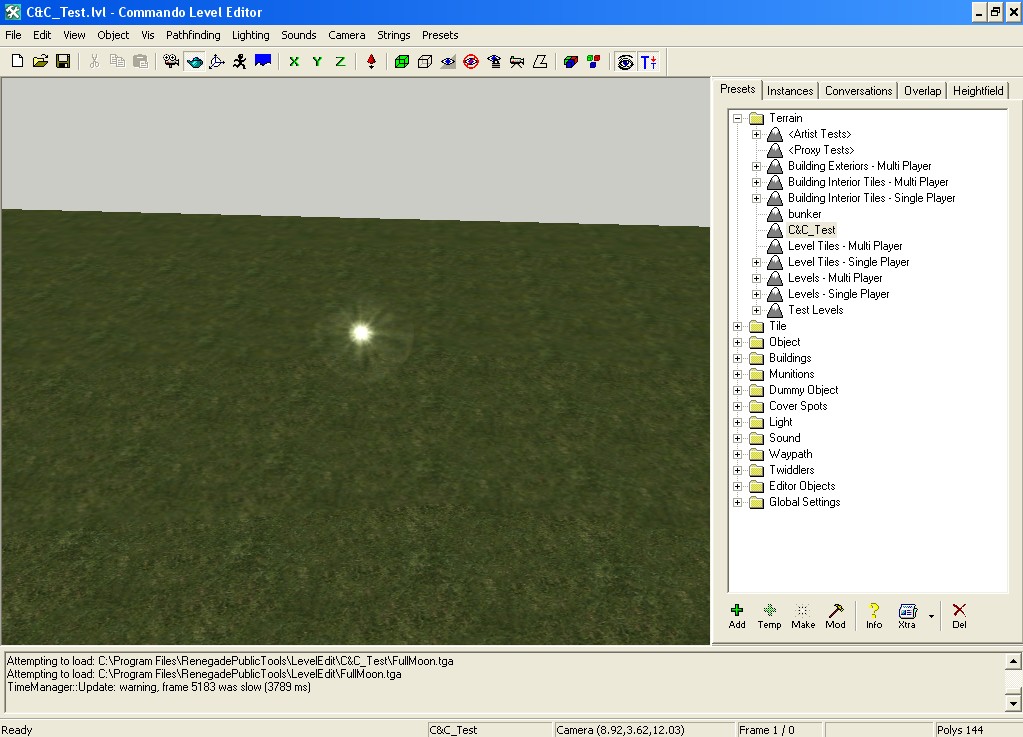Expand the Object folder in presets tree

tap(738, 342)
